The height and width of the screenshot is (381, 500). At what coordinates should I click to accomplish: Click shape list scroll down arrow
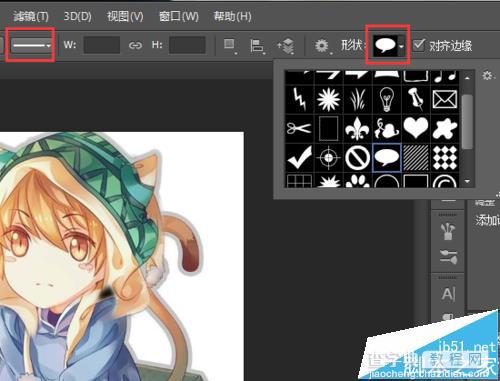point(467,182)
